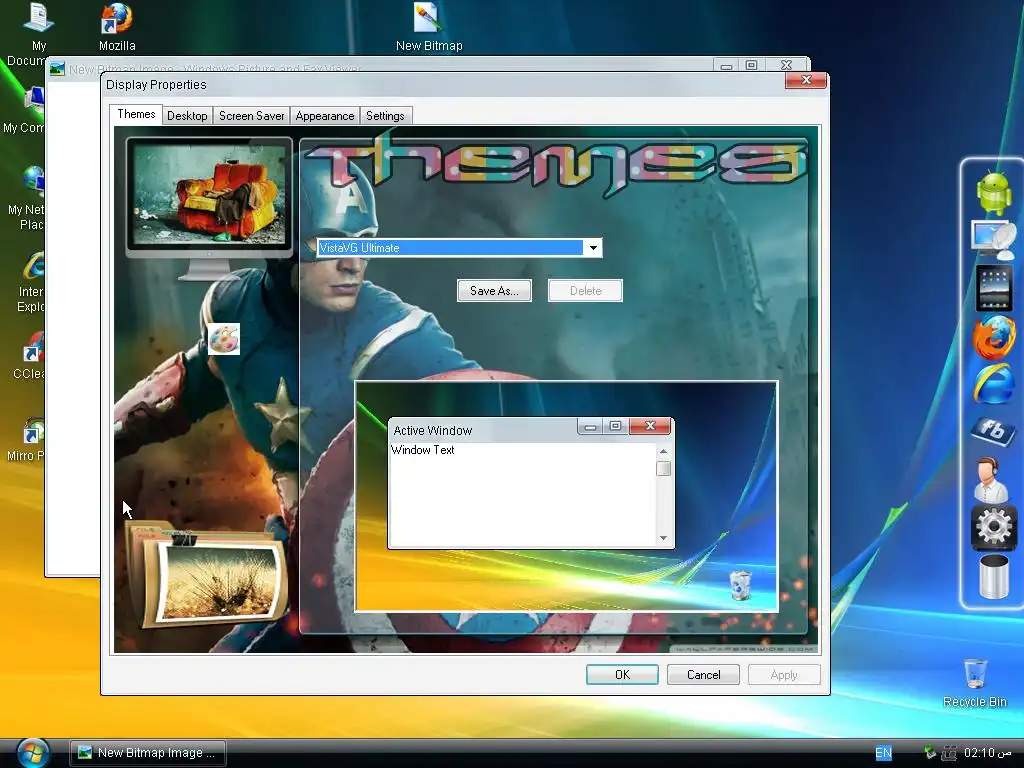Minimize the Picture and Fax Viewer window
The width and height of the screenshot is (1024, 768).
(x=726, y=65)
